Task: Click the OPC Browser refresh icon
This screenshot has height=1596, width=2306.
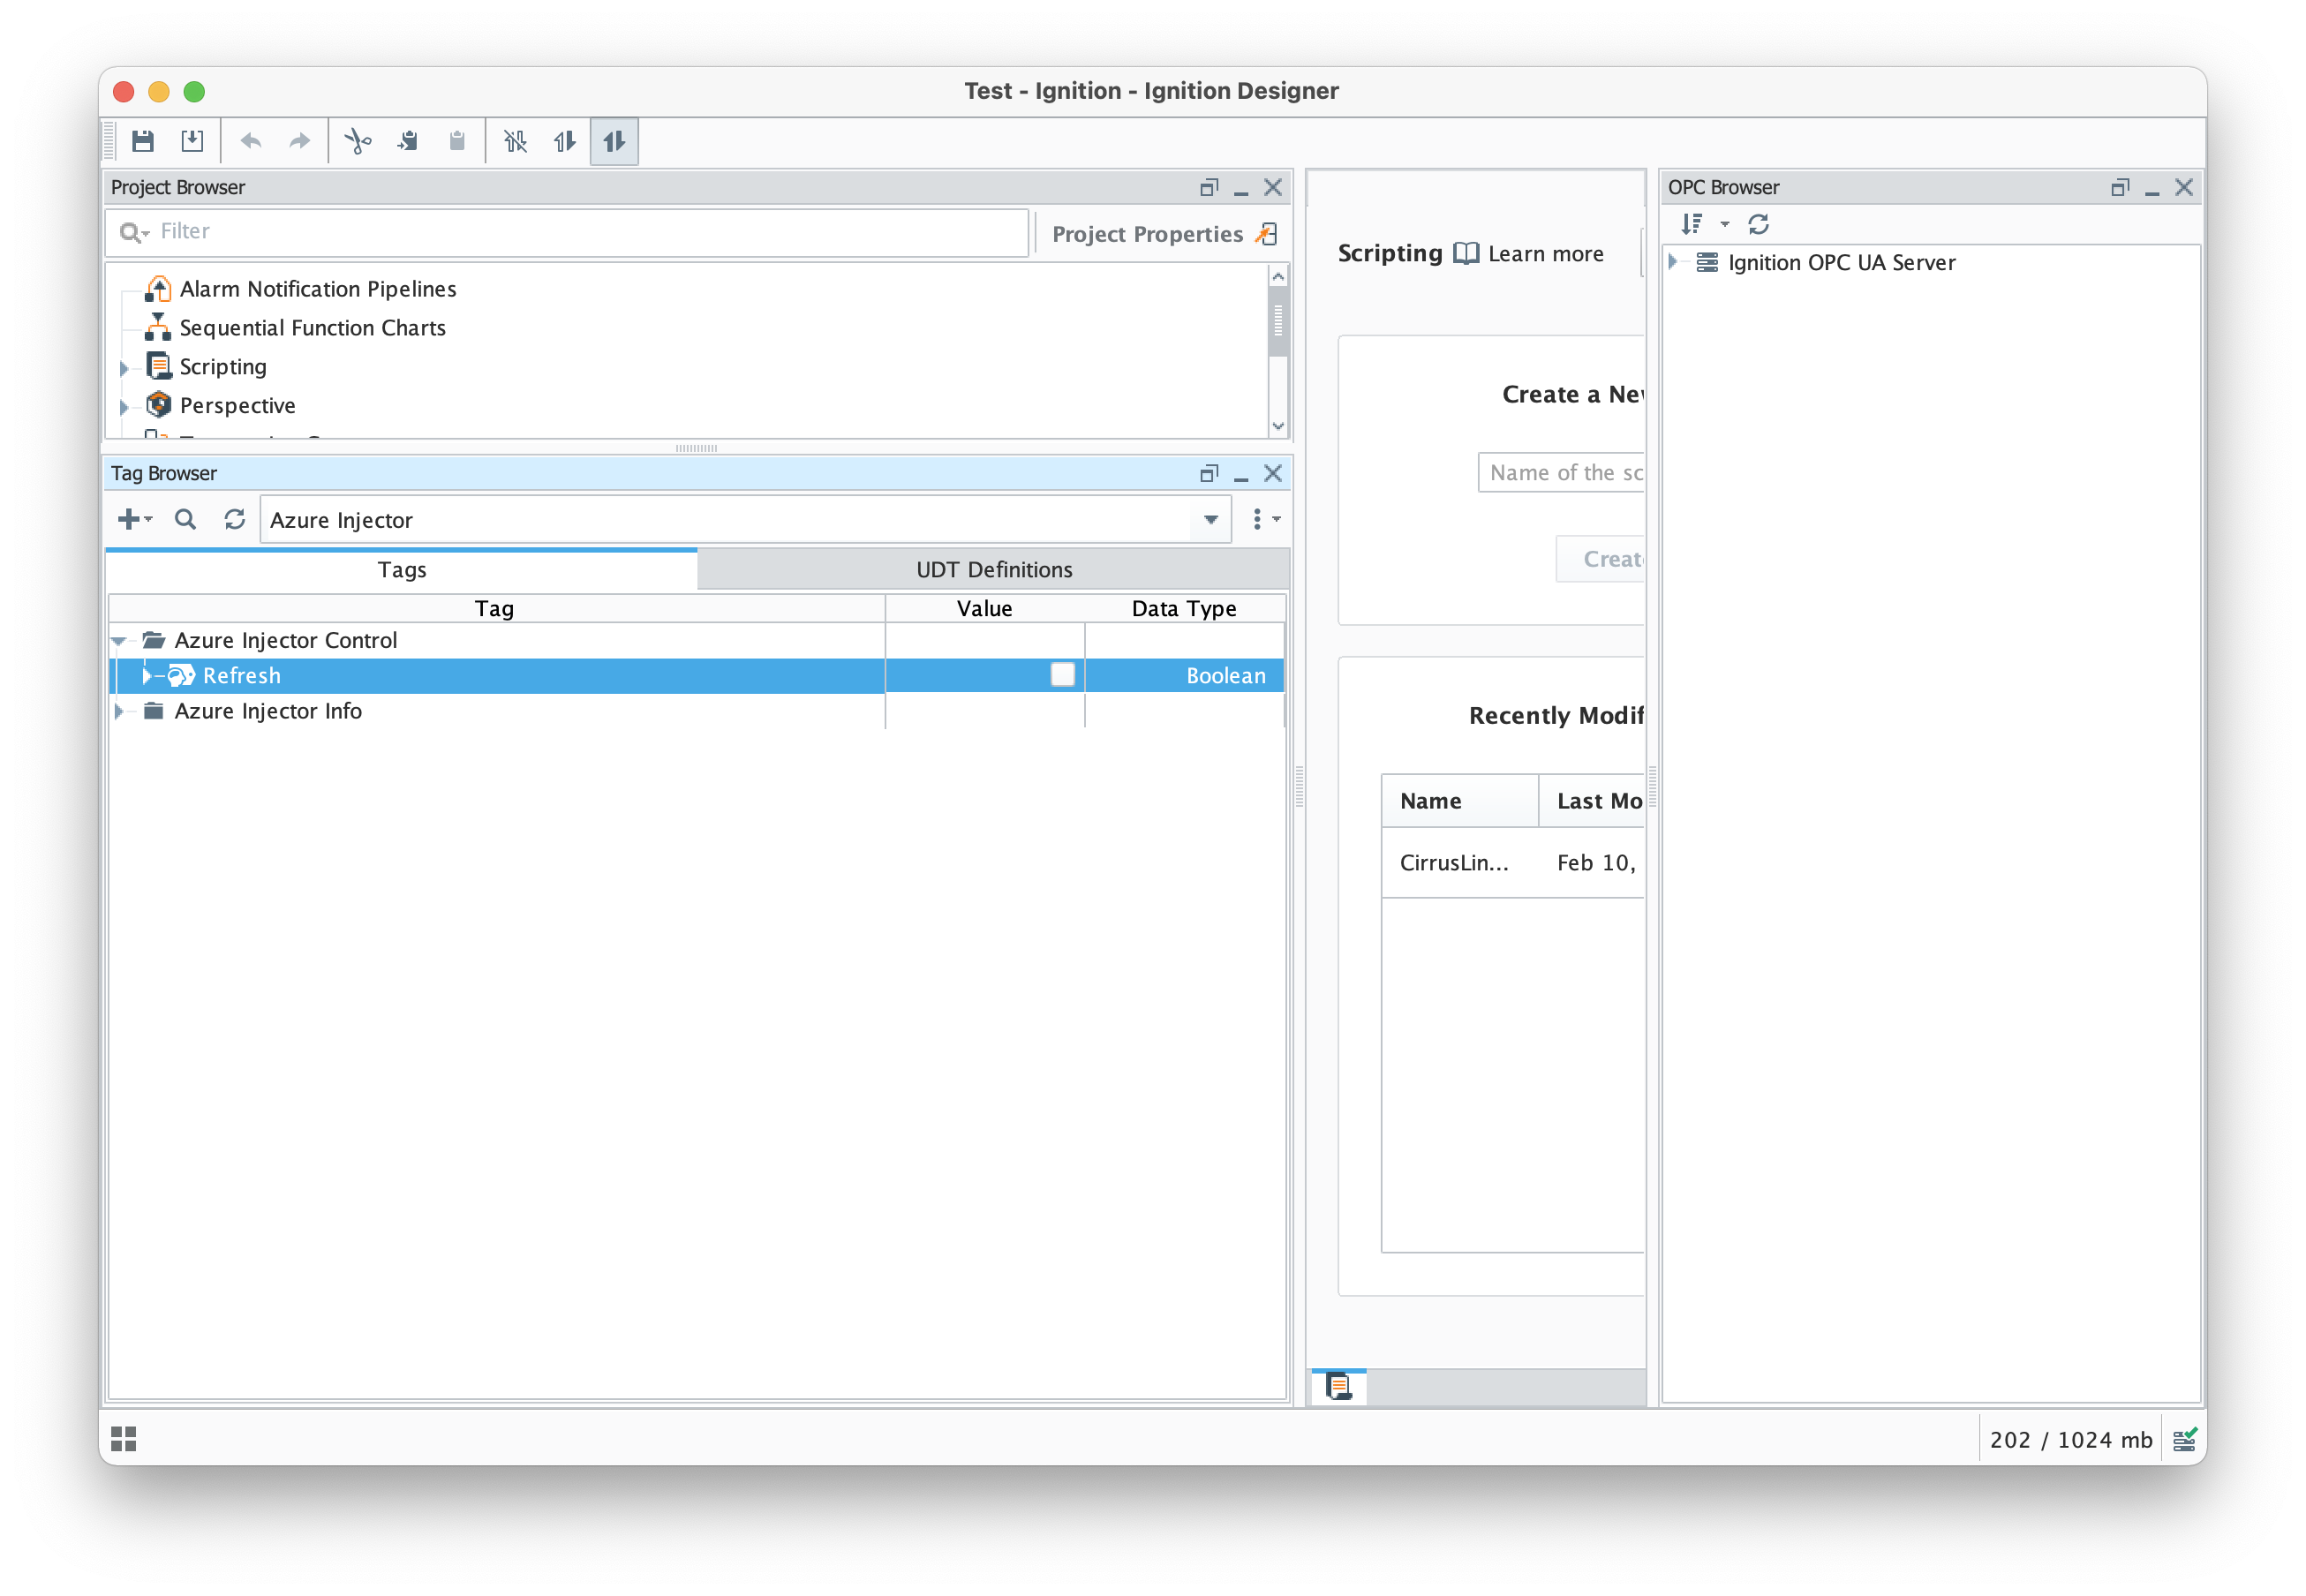Action: pyautogui.click(x=1758, y=224)
